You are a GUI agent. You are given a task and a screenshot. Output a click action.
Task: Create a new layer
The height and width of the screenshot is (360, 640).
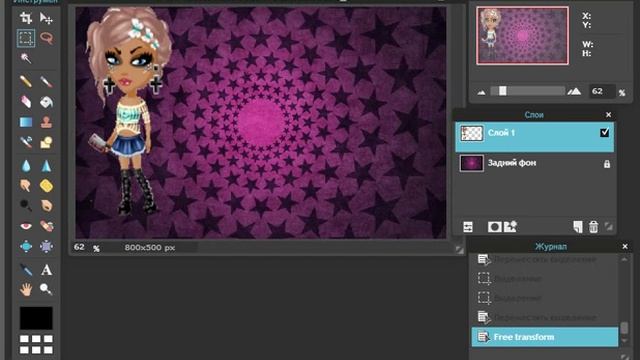tap(578, 227)
